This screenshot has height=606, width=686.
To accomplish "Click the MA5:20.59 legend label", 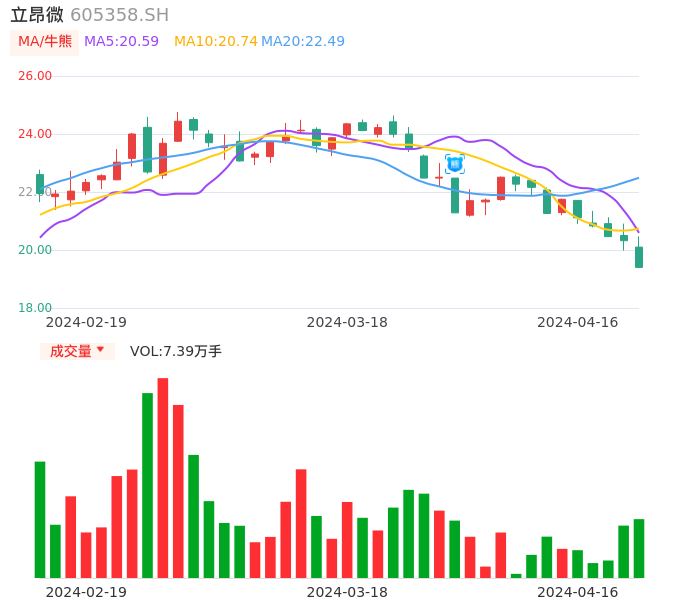I will pos(121,41).
